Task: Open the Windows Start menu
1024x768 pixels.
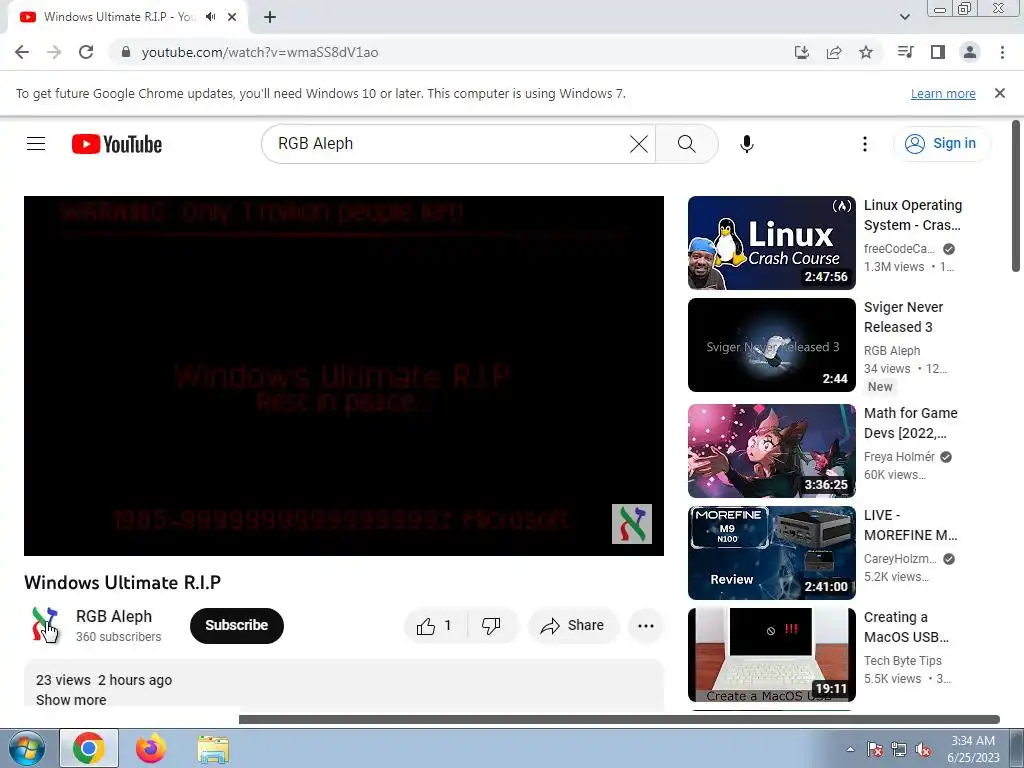Action: coord(27,748)
